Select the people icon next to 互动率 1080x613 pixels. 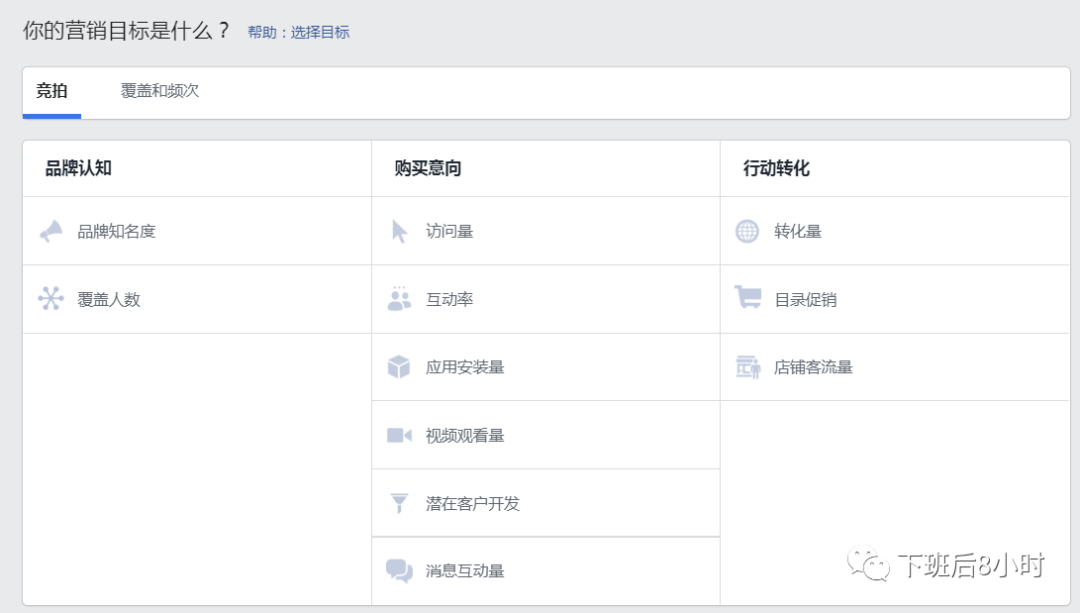point(400,298)
